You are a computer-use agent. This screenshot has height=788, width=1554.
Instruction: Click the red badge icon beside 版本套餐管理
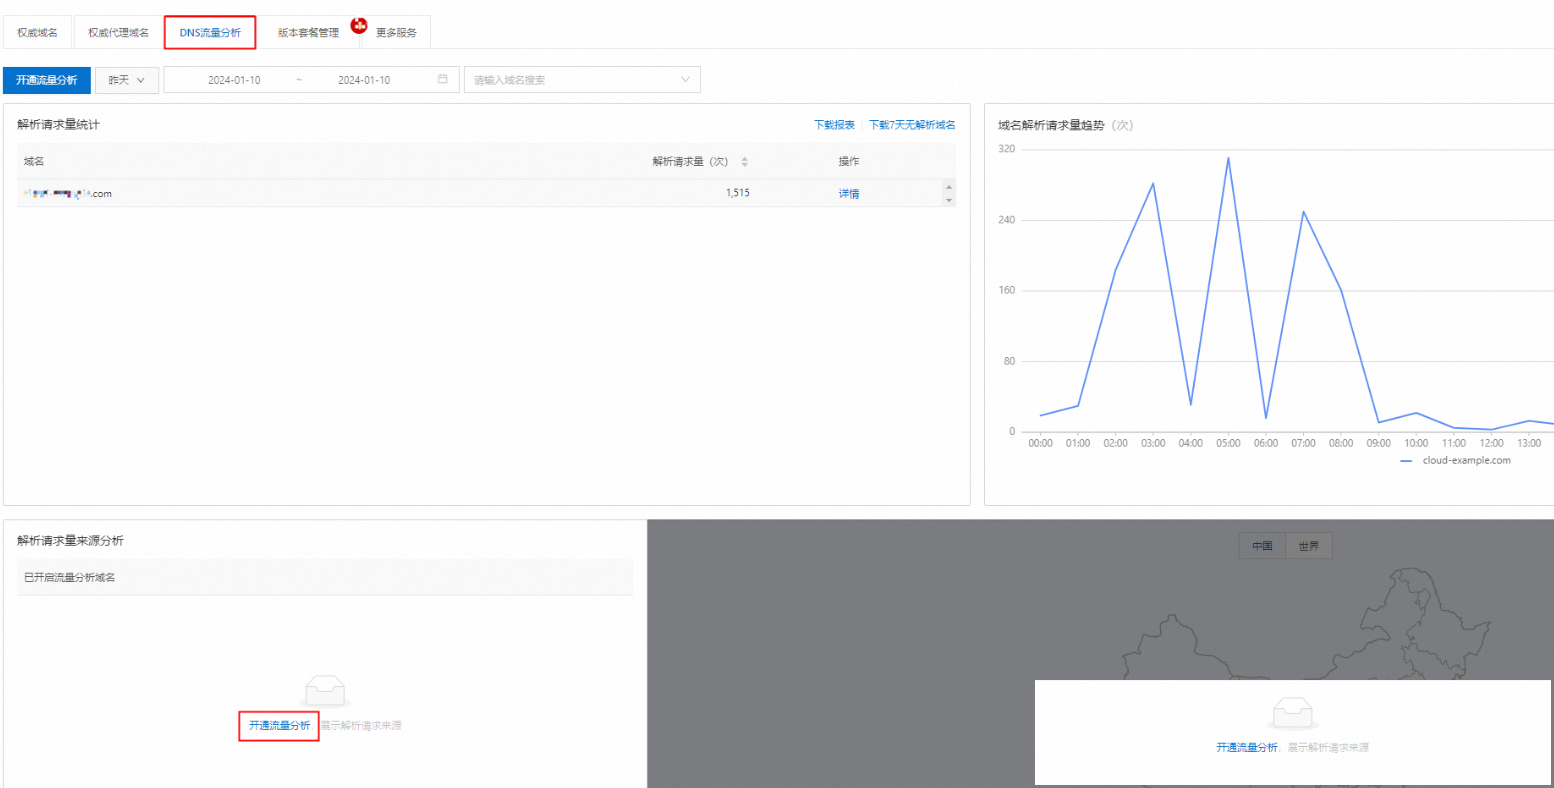point(359,24)
